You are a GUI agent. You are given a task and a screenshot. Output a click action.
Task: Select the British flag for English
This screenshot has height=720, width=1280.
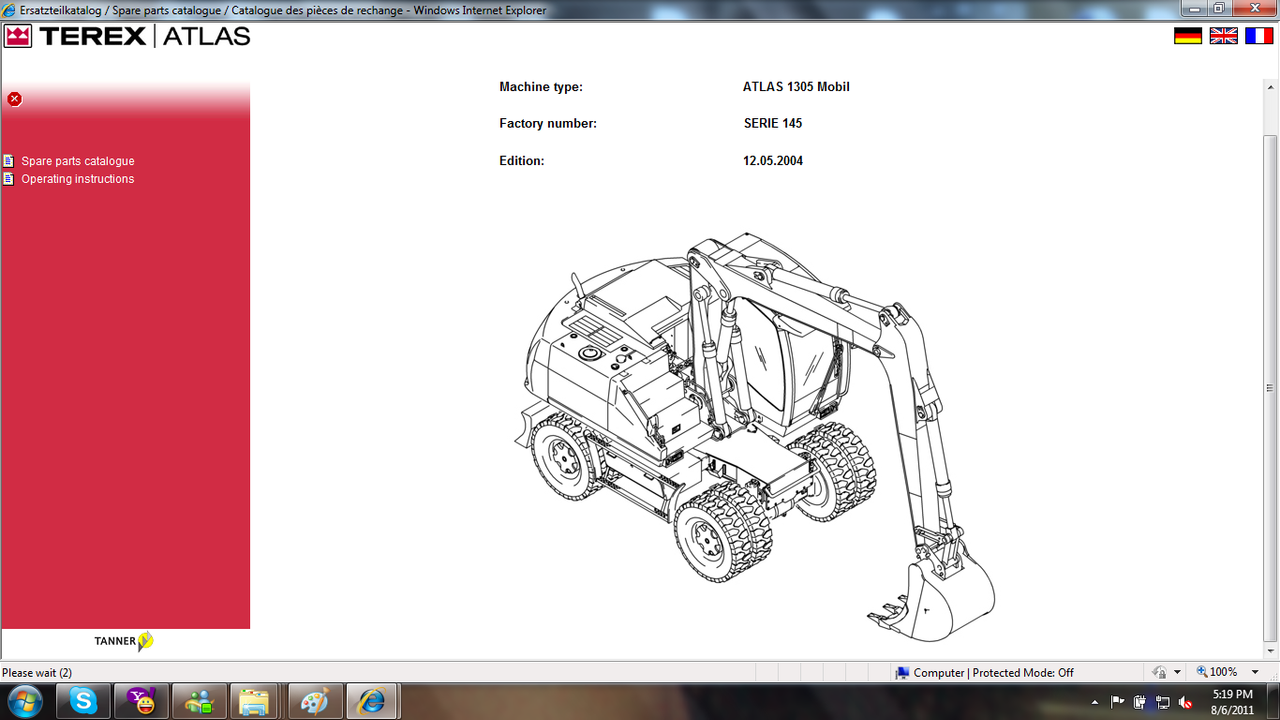(x=1223, y=36)
